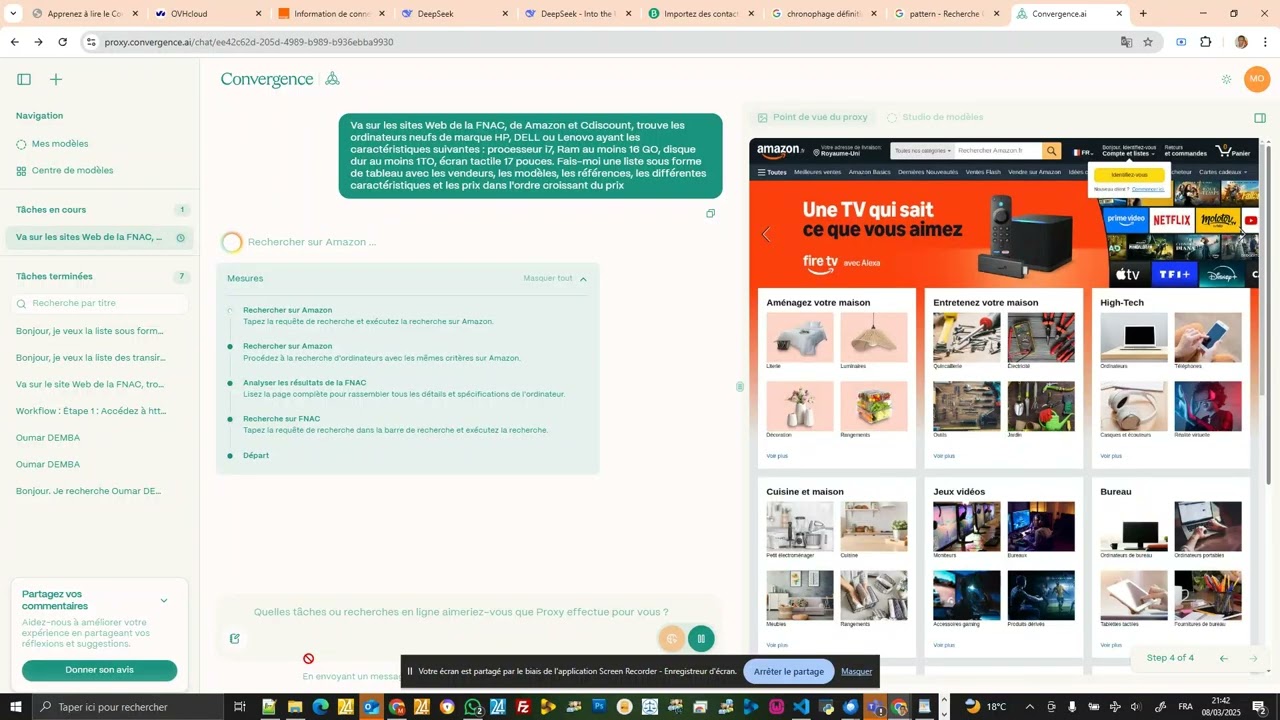Screen dimensions: 1280x720
Task: Click the Amazon logo in the proxy view
Action: (779, 151)
